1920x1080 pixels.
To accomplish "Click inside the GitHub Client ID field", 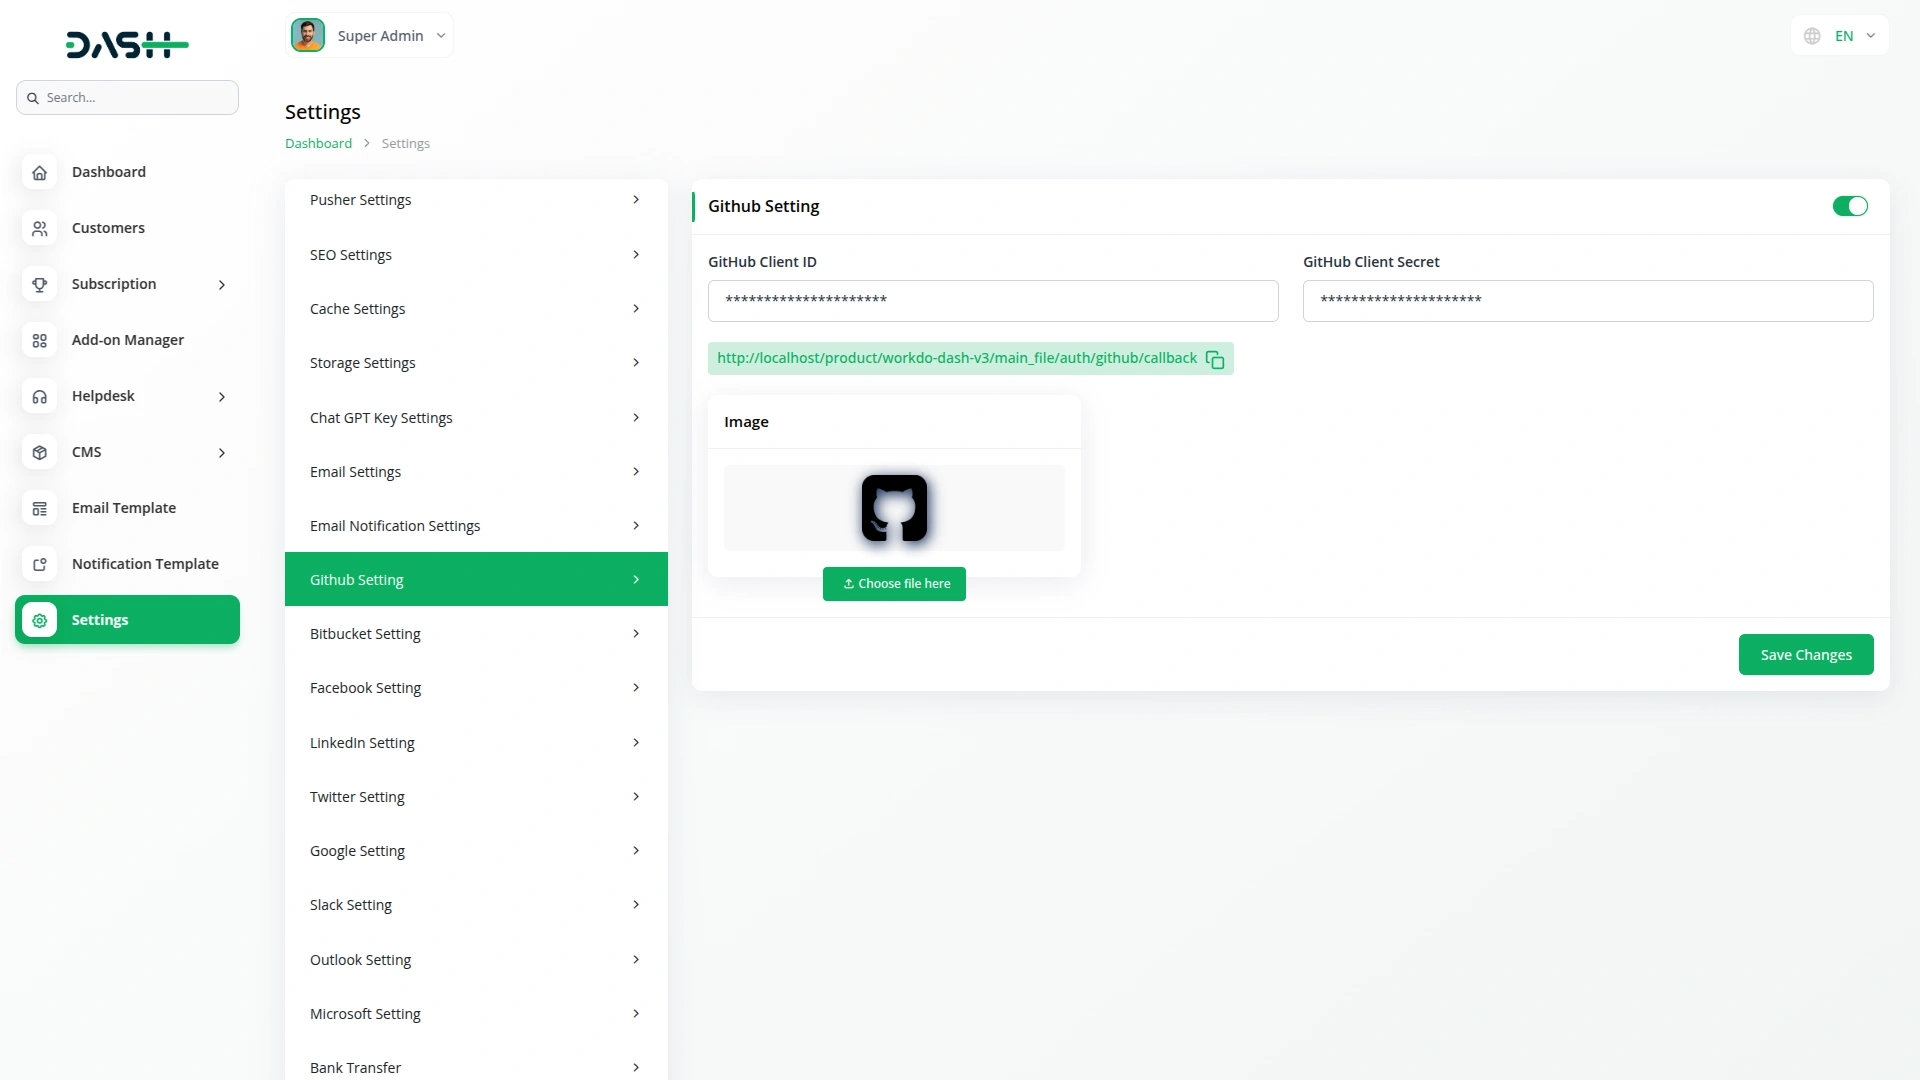I will (x=993, y=300).
